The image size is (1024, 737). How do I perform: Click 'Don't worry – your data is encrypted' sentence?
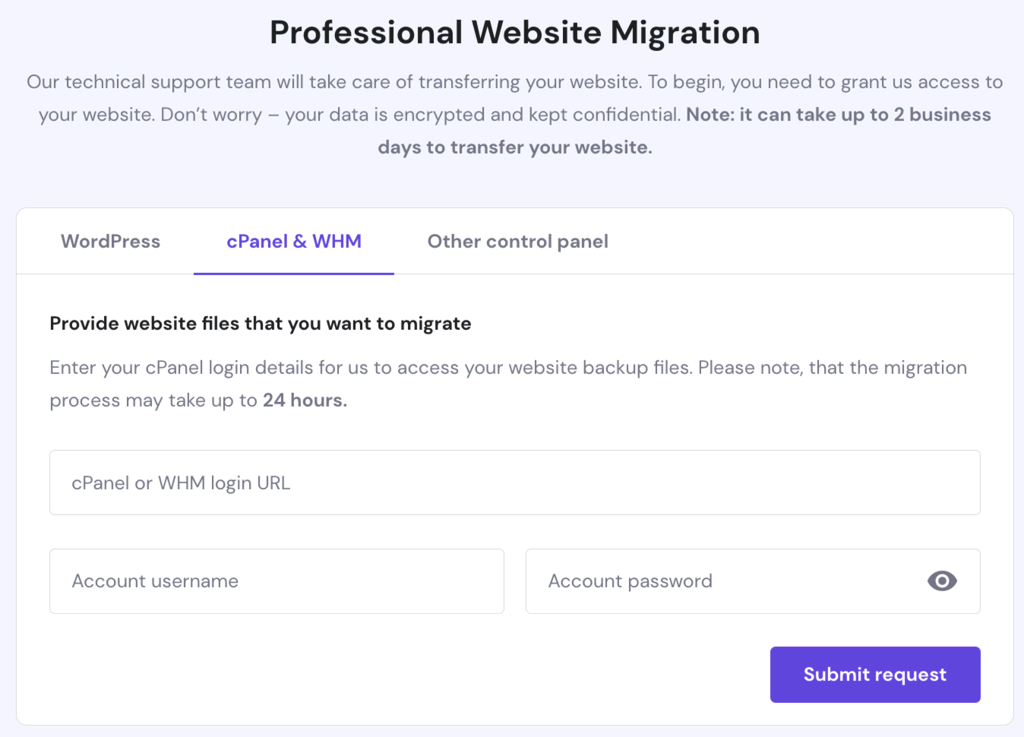click(x=421, y=115)
